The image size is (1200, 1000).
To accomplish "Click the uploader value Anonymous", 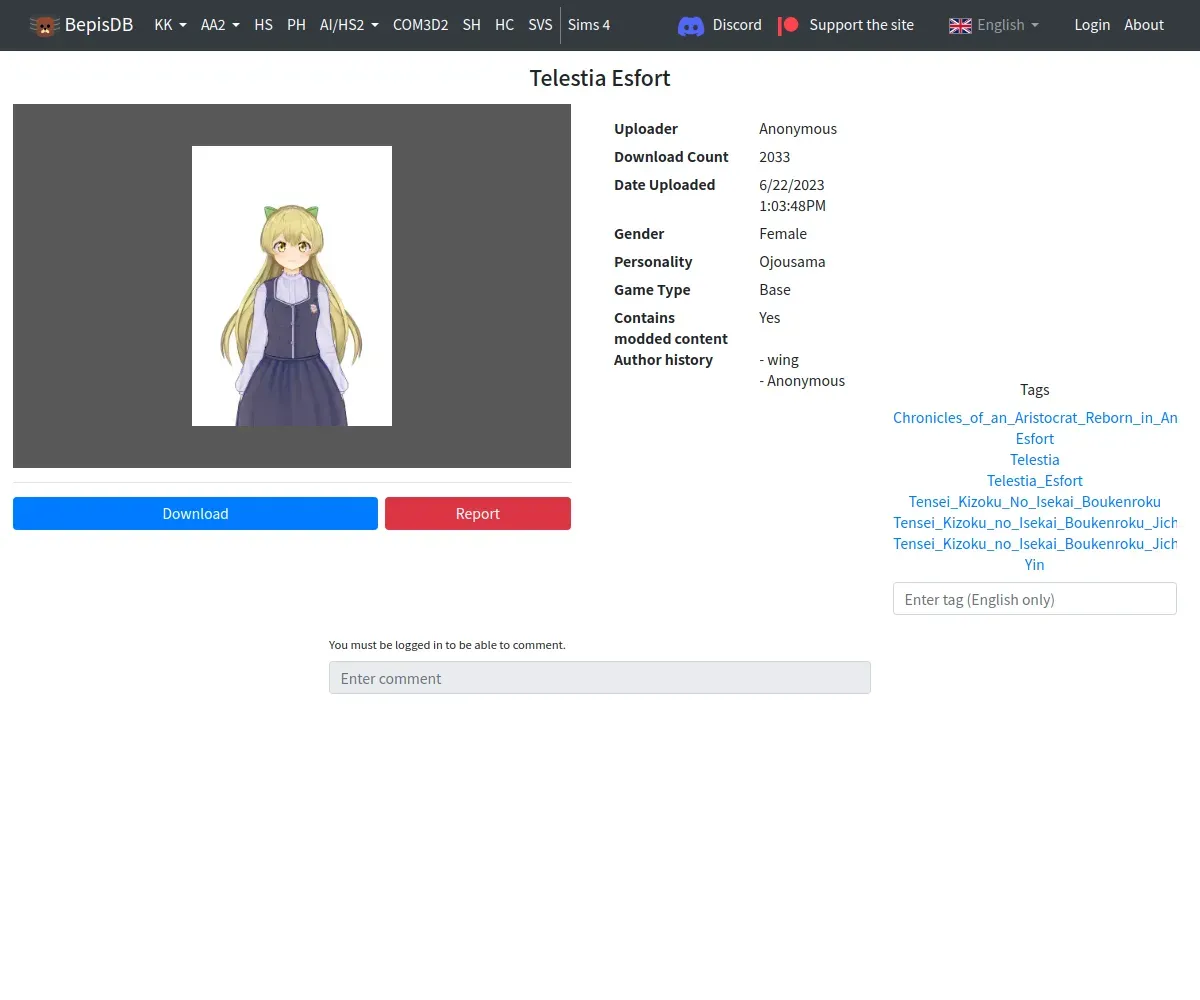I will click(x=798, y=128).
